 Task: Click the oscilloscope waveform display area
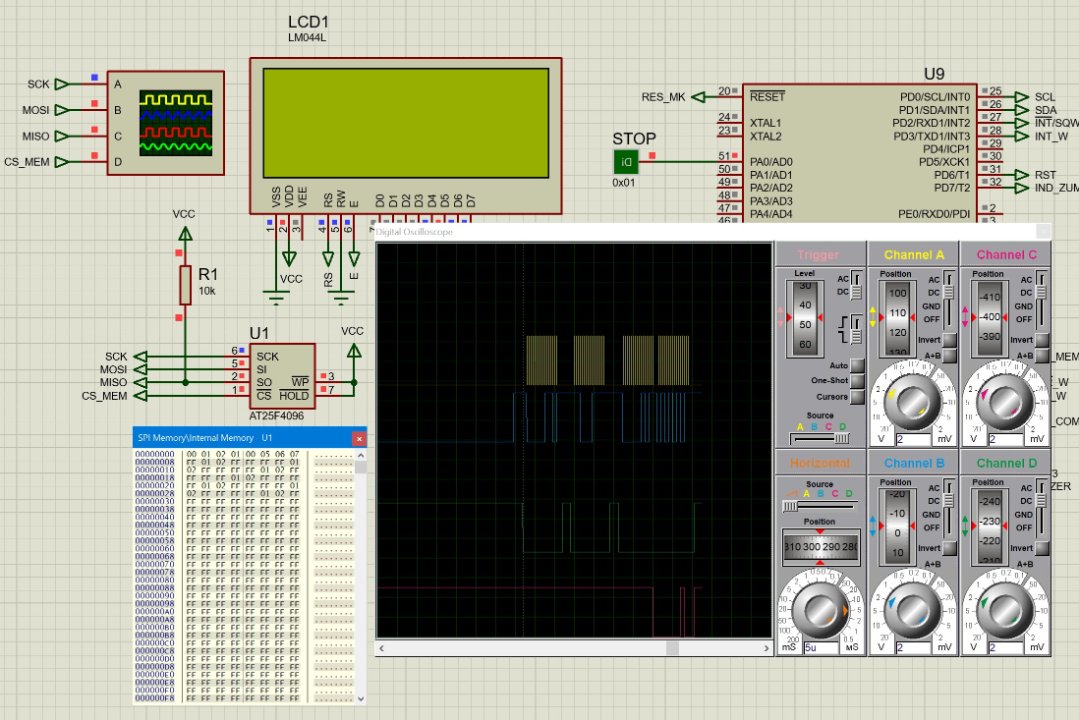pos(574,441)
